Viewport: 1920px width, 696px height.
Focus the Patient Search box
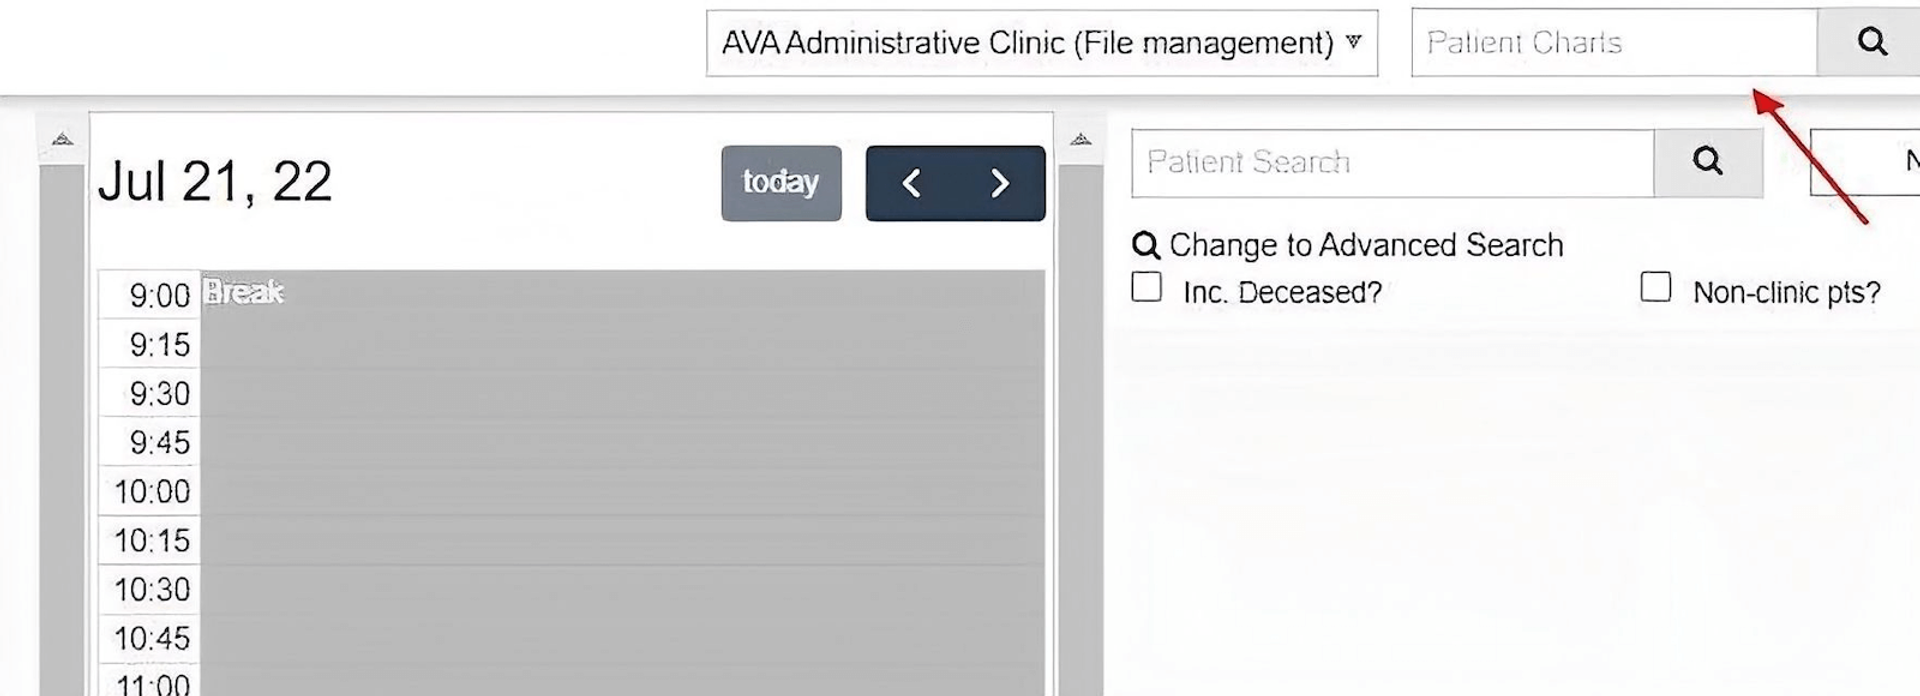click(1392, 162)
